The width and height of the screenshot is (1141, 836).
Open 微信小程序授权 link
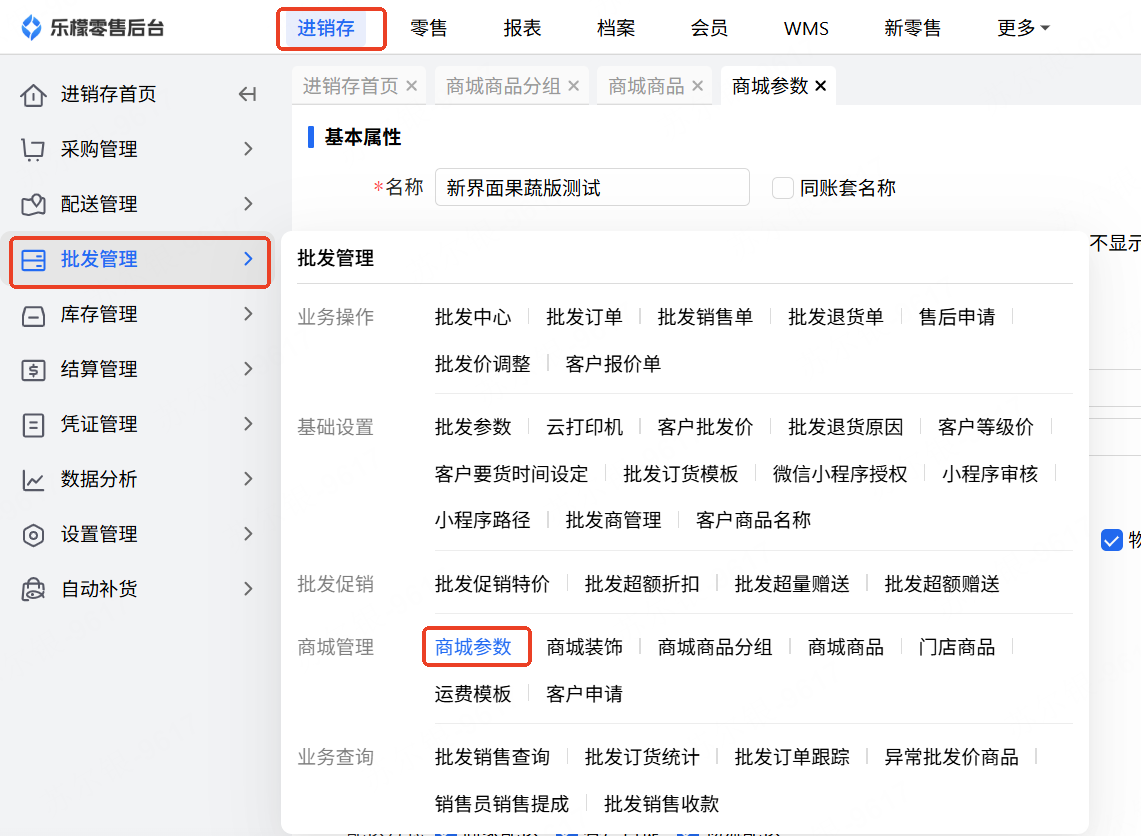(x=840, y=474)
